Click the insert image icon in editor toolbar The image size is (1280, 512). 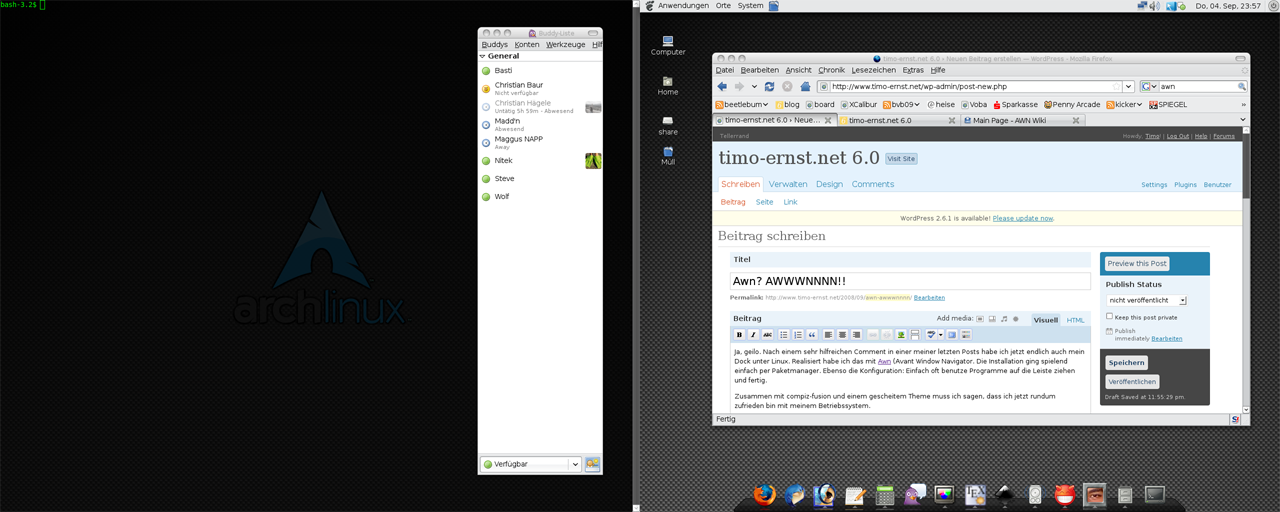click(900, 335)
